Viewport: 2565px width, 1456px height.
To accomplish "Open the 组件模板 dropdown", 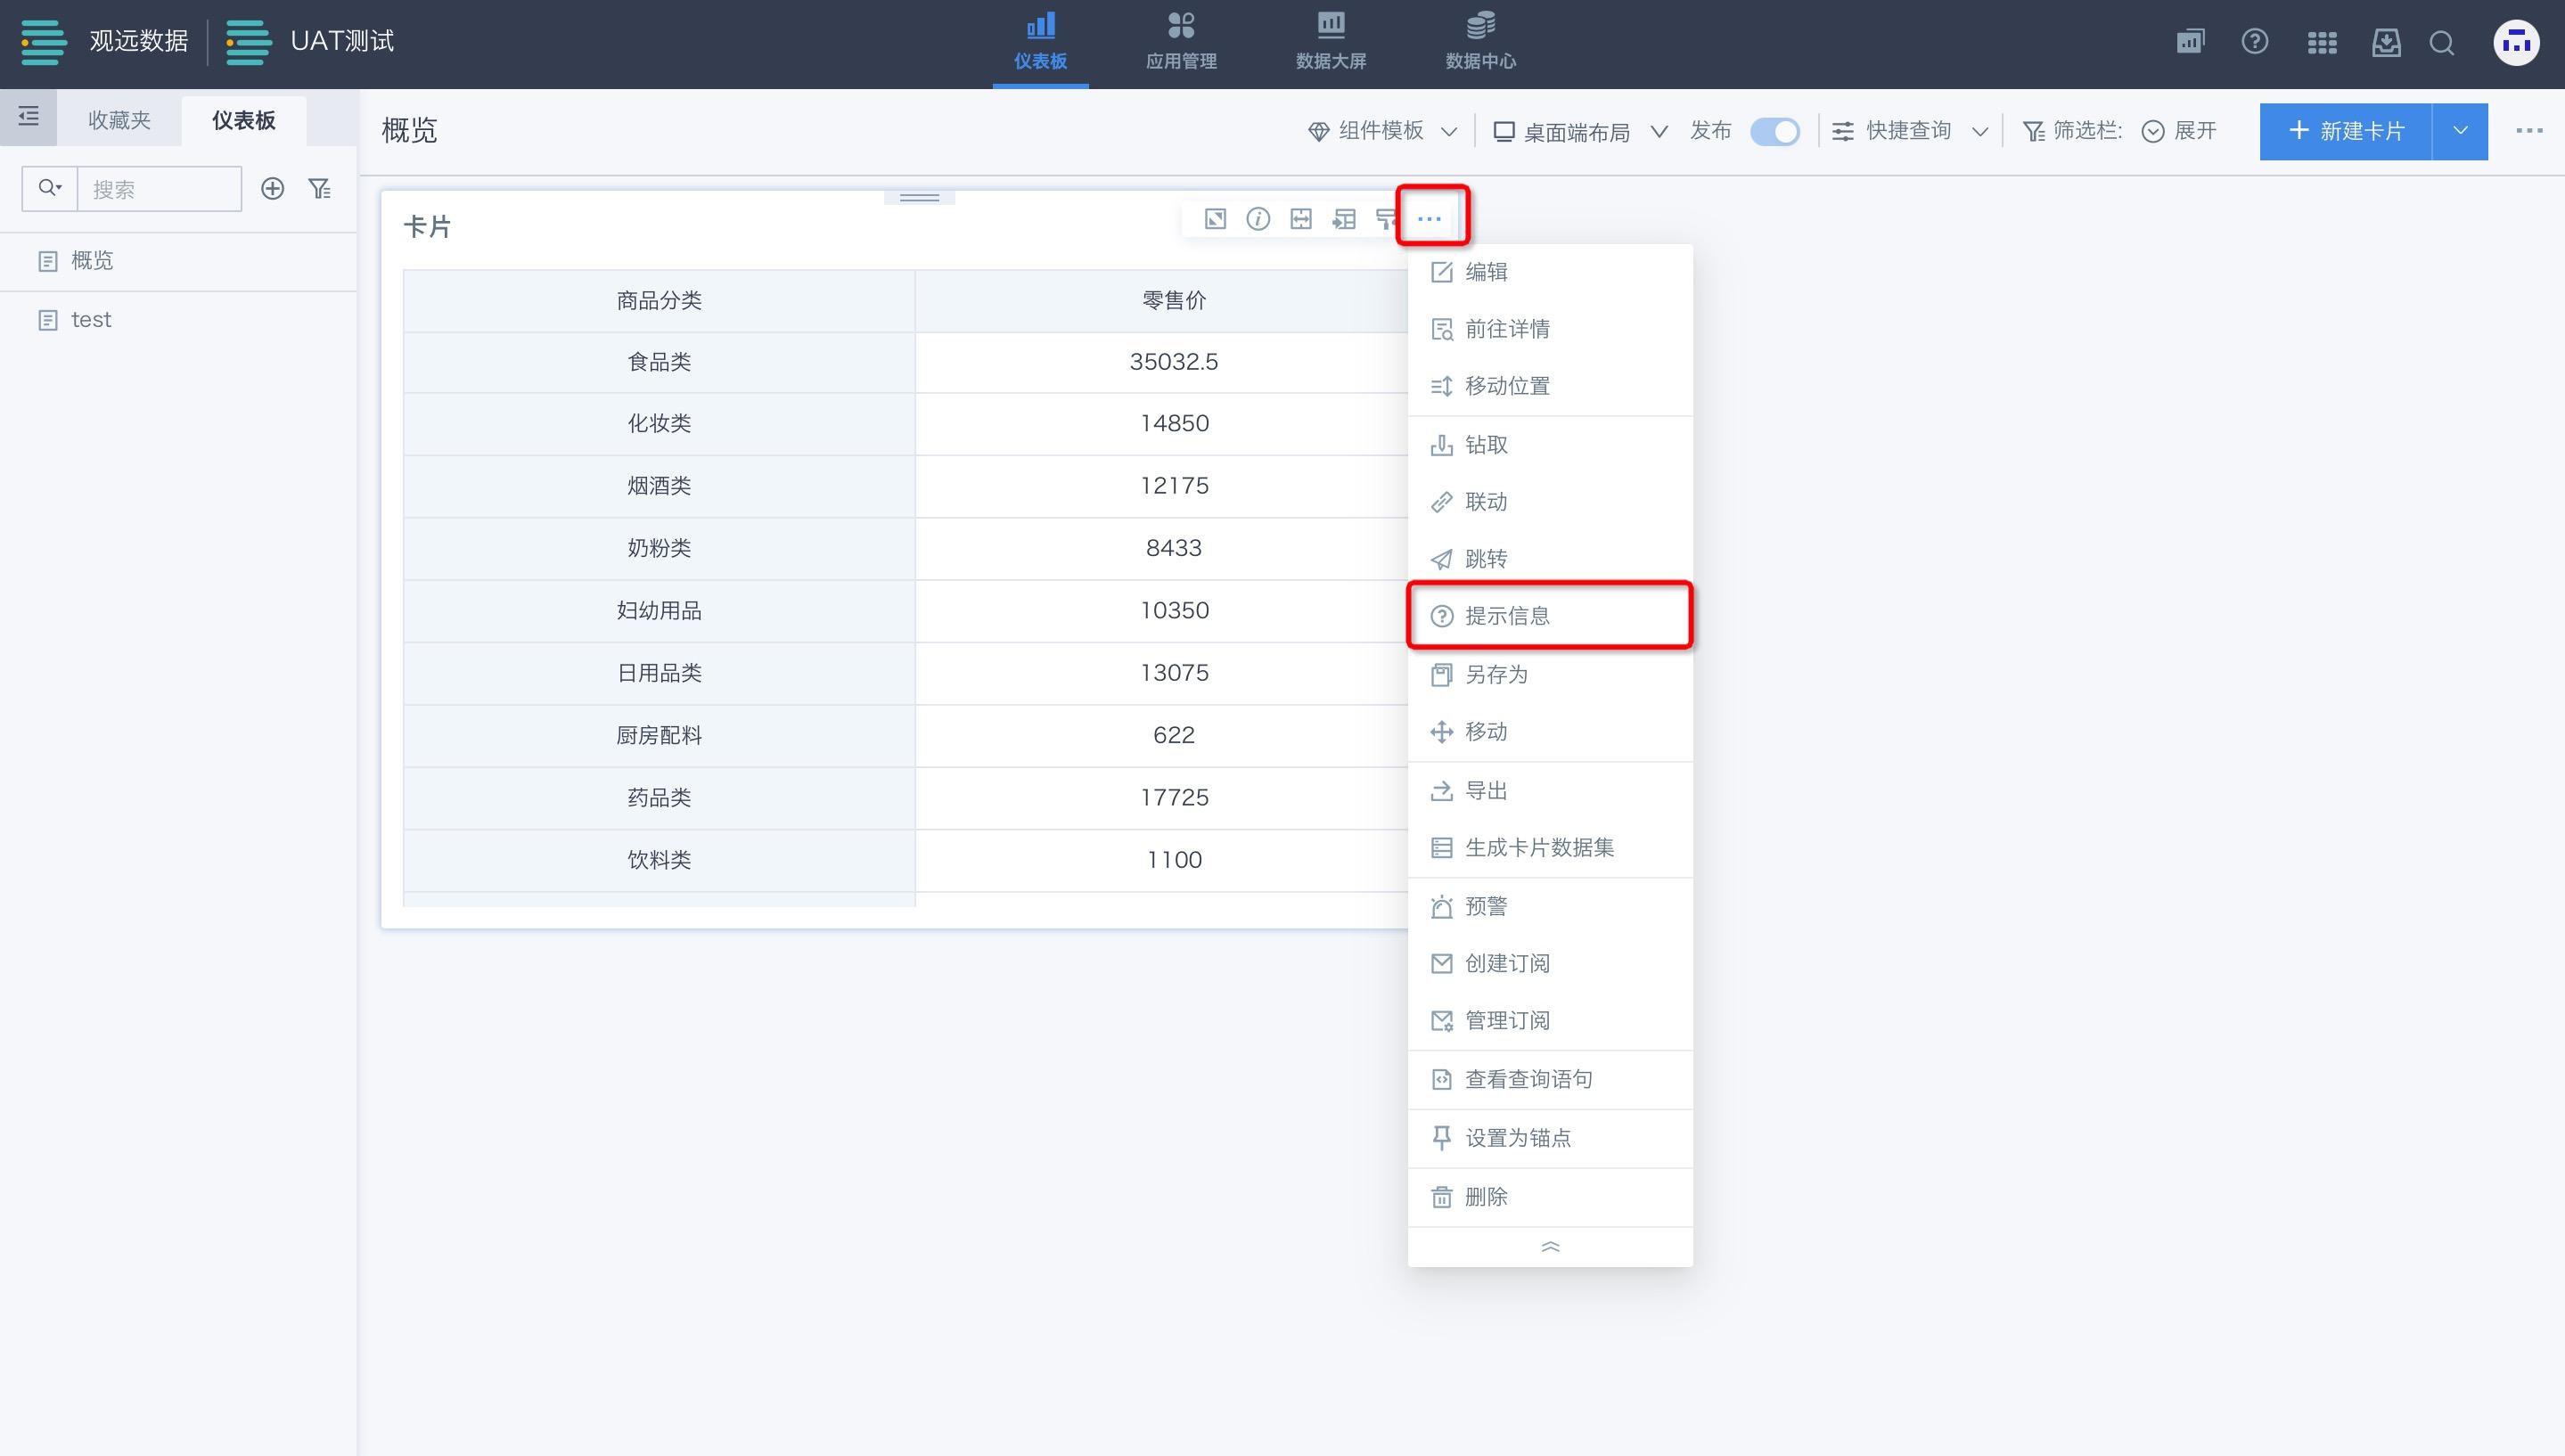I will pos(1383,131).
